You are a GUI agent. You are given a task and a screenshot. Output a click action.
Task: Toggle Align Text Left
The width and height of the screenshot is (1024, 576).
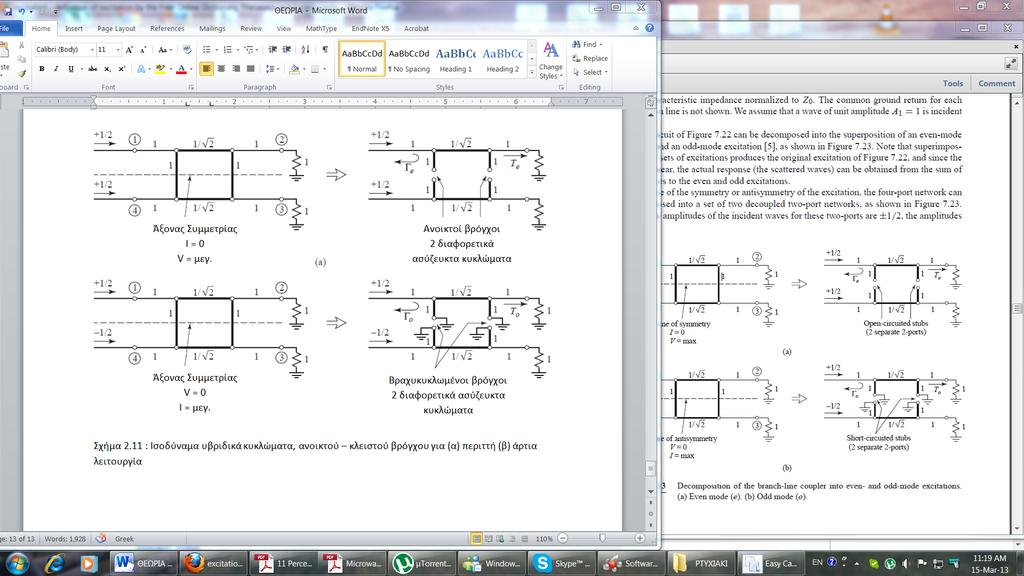206,69
